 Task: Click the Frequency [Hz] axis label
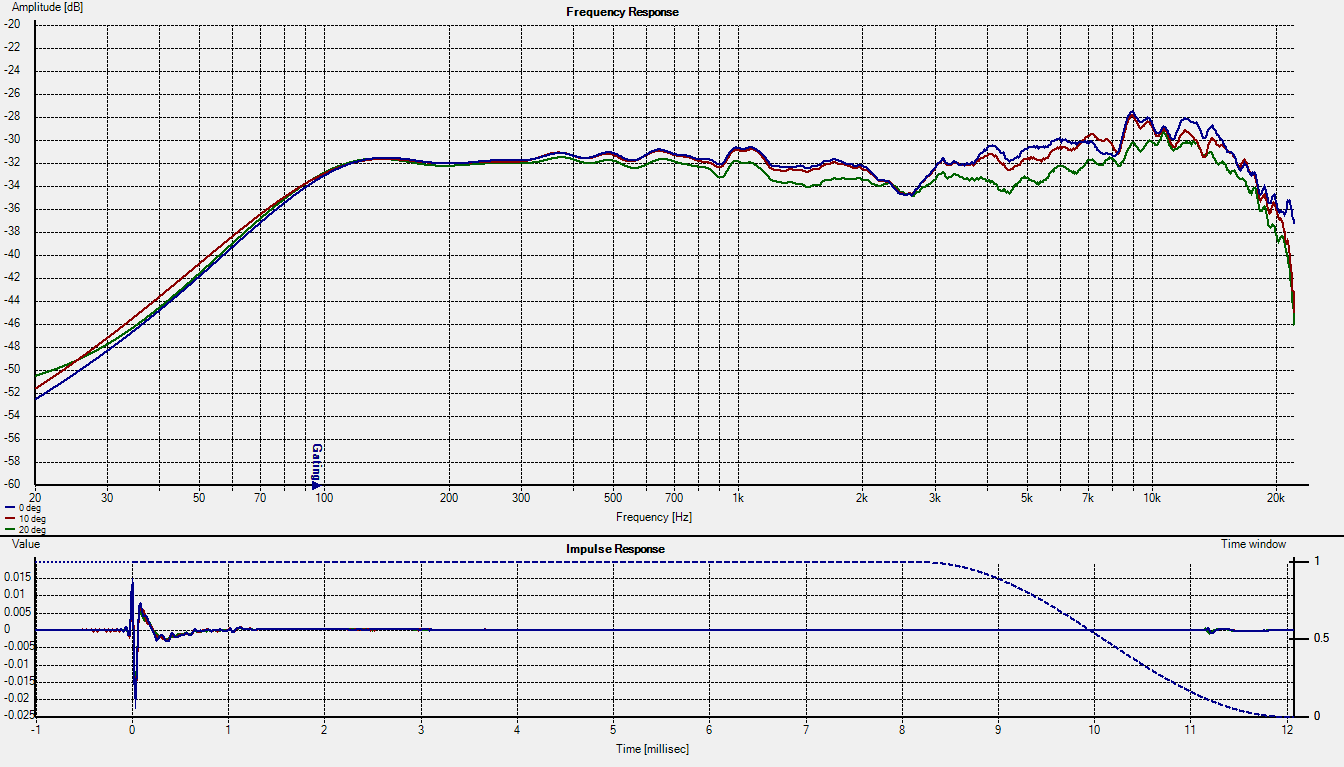(654, 517)
